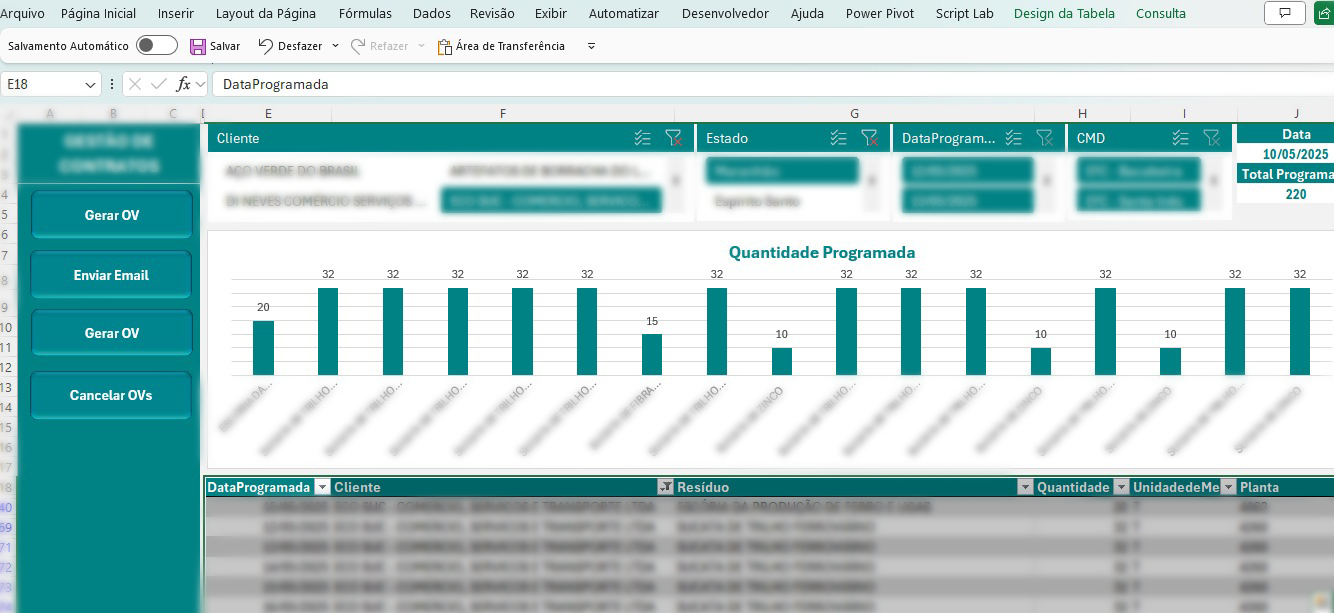This screenshot has width=1334, height=613.
Task: Open the Dados ribbon tab
Action: pos(432,13)
